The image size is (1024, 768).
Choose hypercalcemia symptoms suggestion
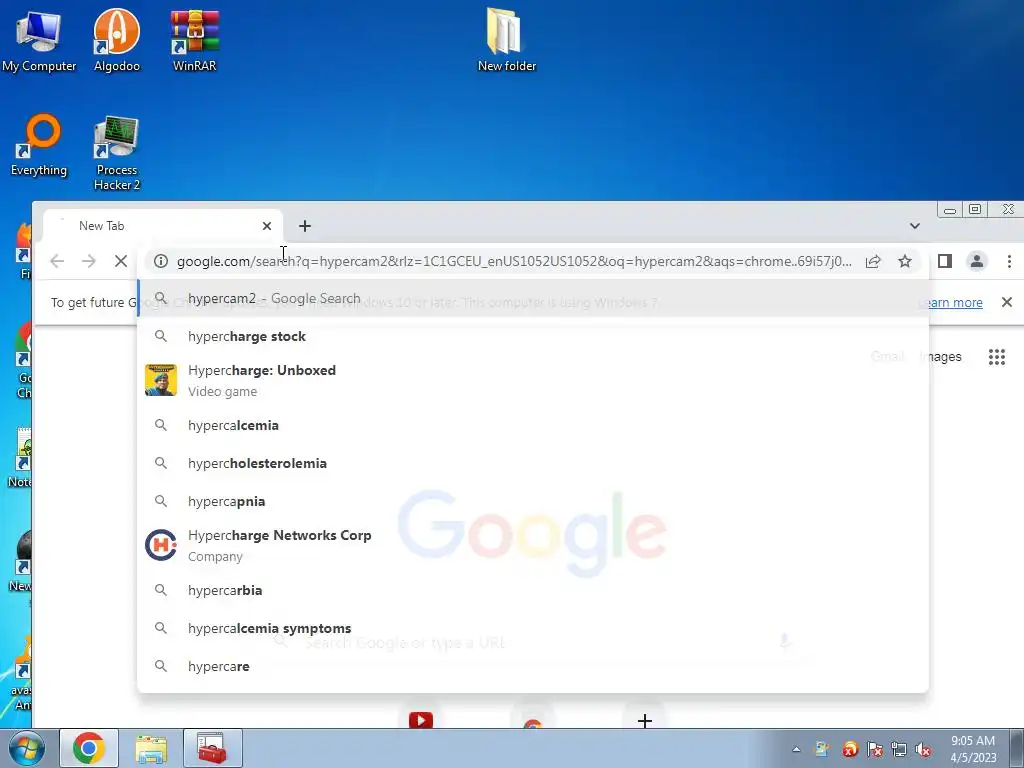(x=533, y=628)
